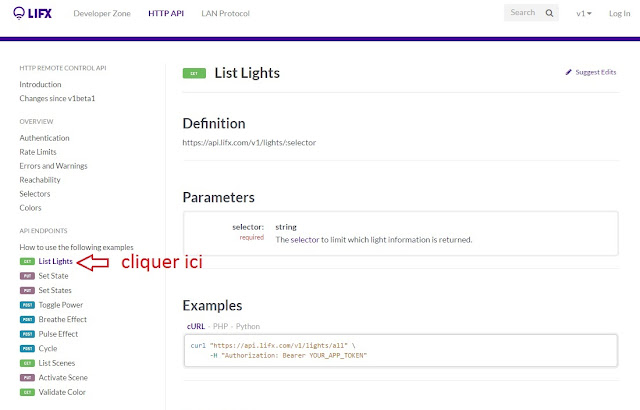This screenshot has width=640, height=410.
Task: Click the selector link in parameter description
Action: click(304, 240)
